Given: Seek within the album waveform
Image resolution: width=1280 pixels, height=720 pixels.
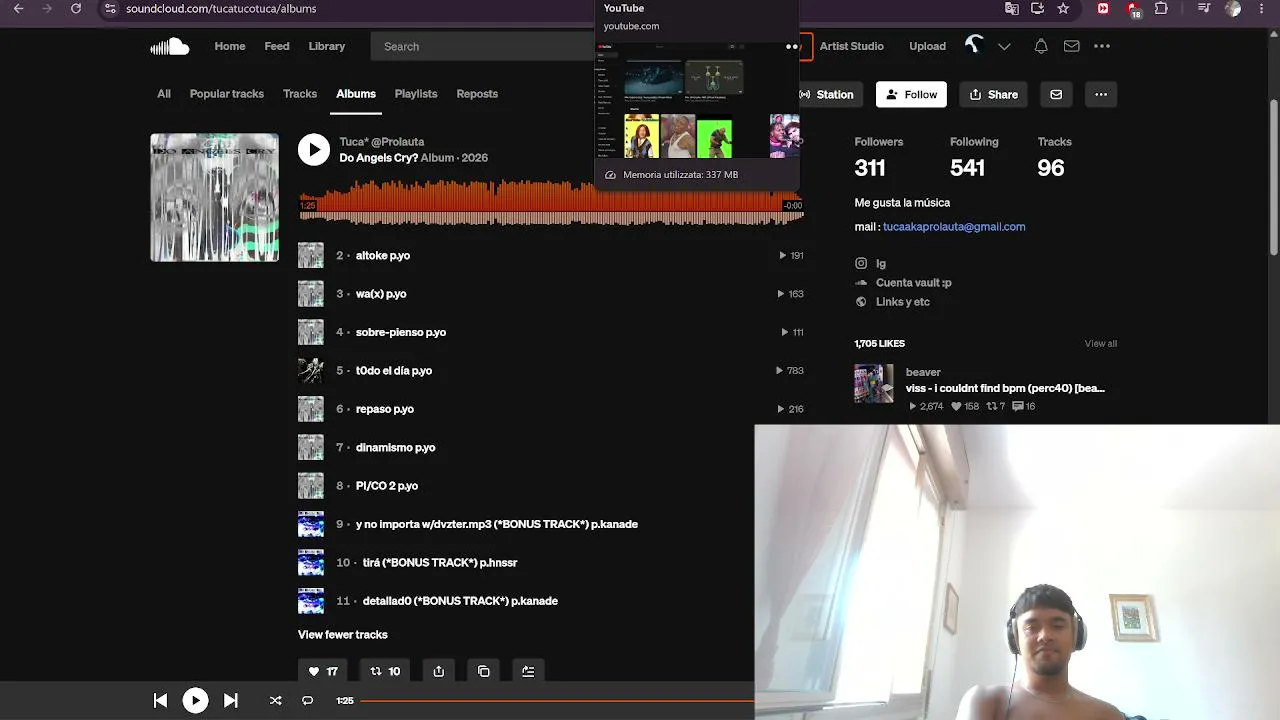Looking at the screenshot, I should tap(551, 202).
